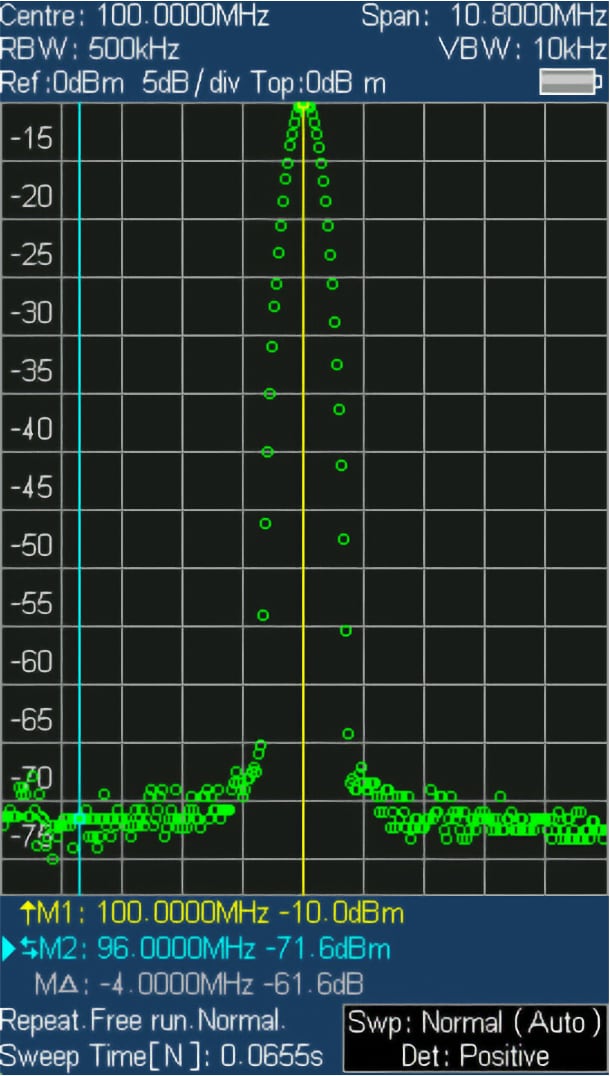Toggle the Swp: Normal (Auto) sweep mode
This screenshot has width=610, height=1076.
[476, 1023]
